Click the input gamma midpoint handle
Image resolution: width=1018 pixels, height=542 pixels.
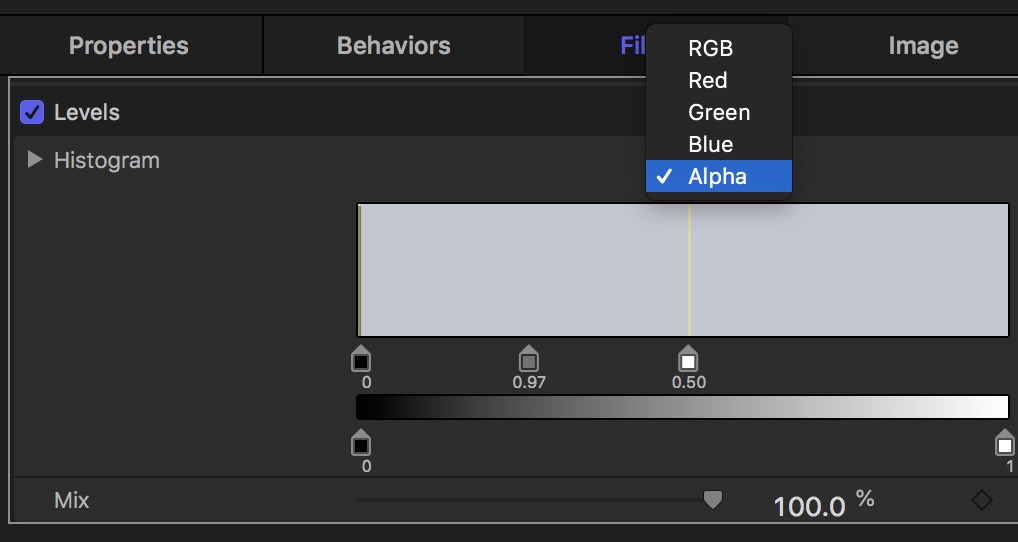(529, 359)
